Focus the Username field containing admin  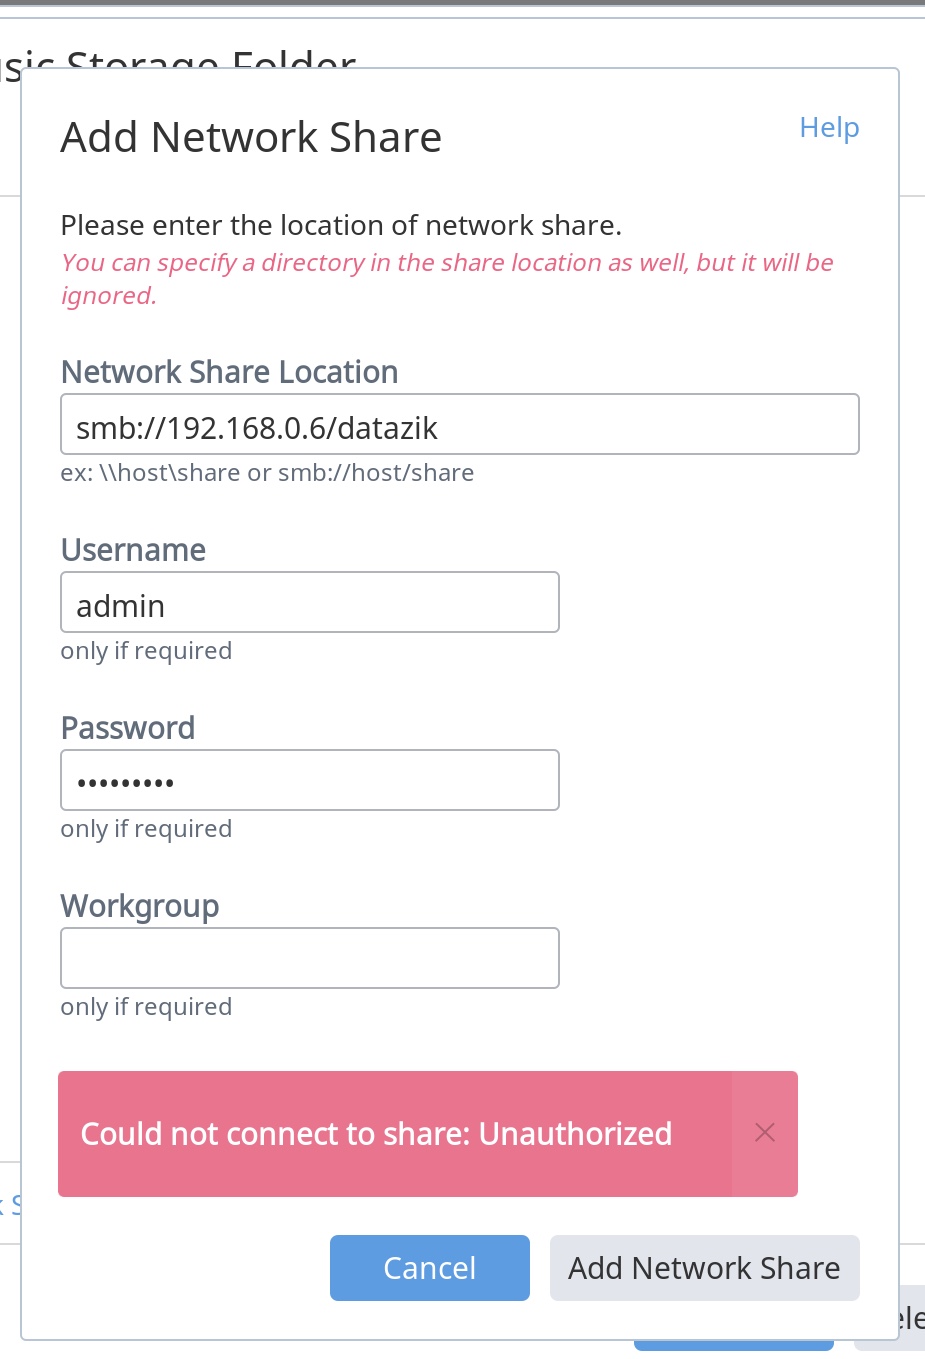click(310, 602)
